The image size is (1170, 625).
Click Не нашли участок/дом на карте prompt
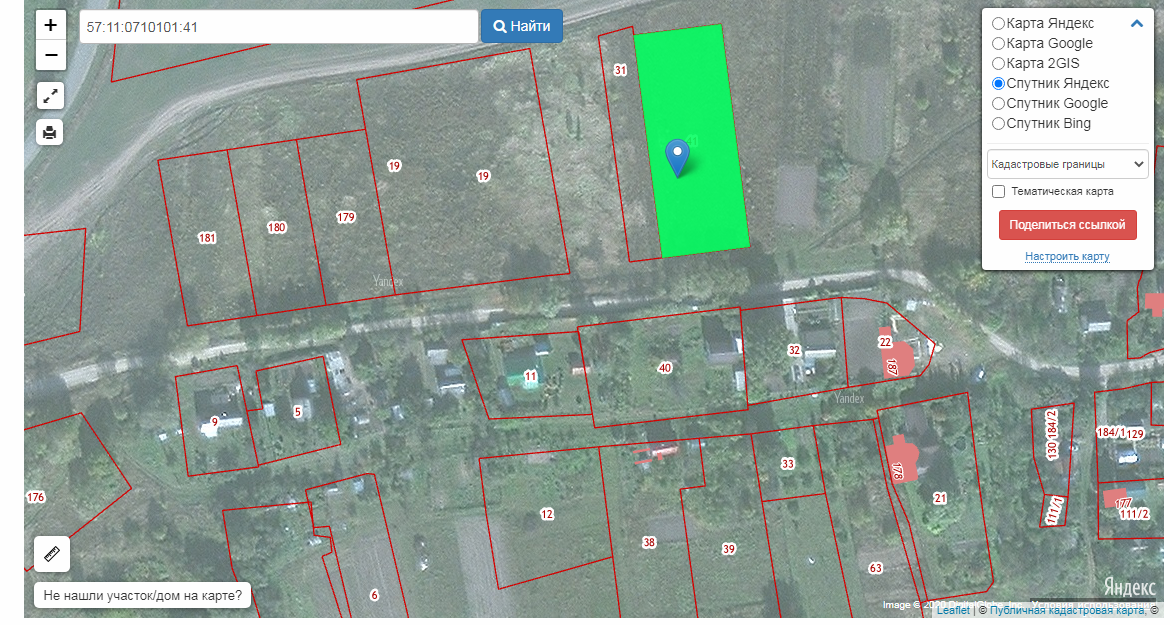point(143,596)
